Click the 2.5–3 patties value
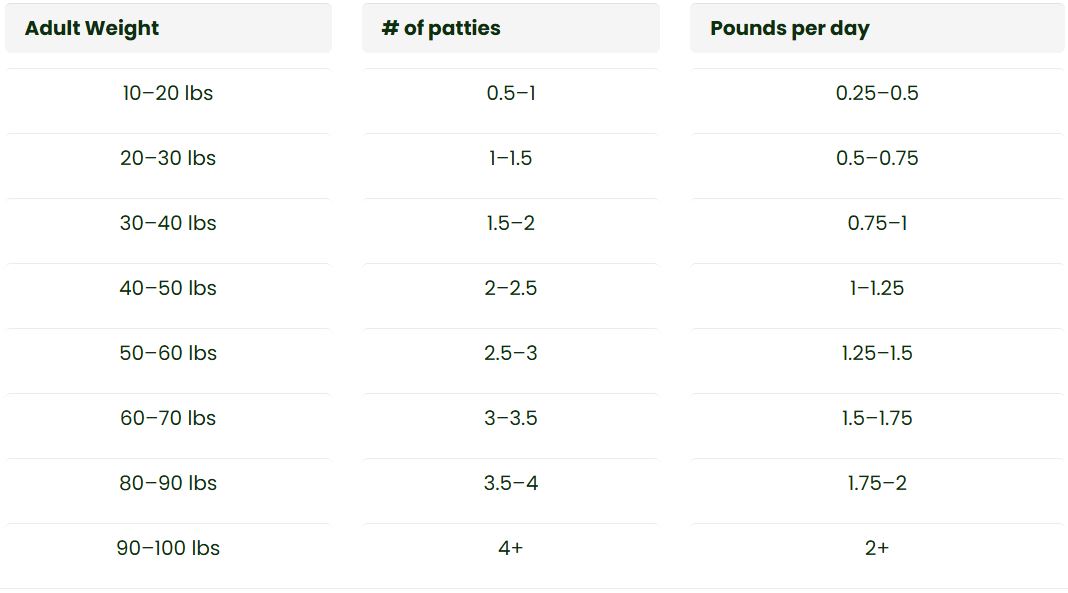The image size is (1068, 593). click(511, 353)
